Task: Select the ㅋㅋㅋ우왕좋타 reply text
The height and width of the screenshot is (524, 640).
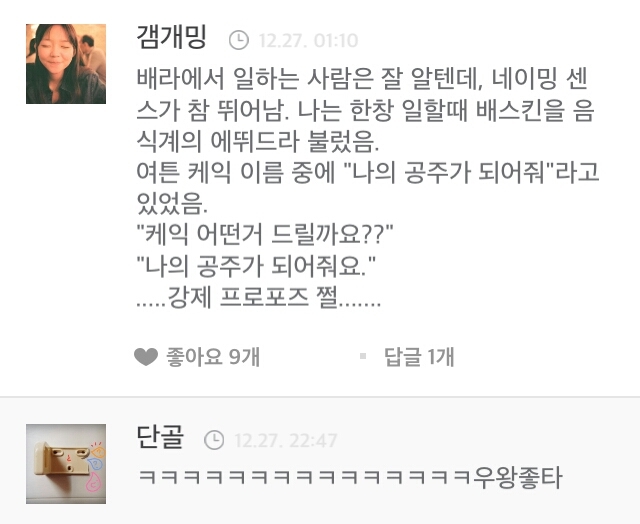Action: [x=351, y=477]
